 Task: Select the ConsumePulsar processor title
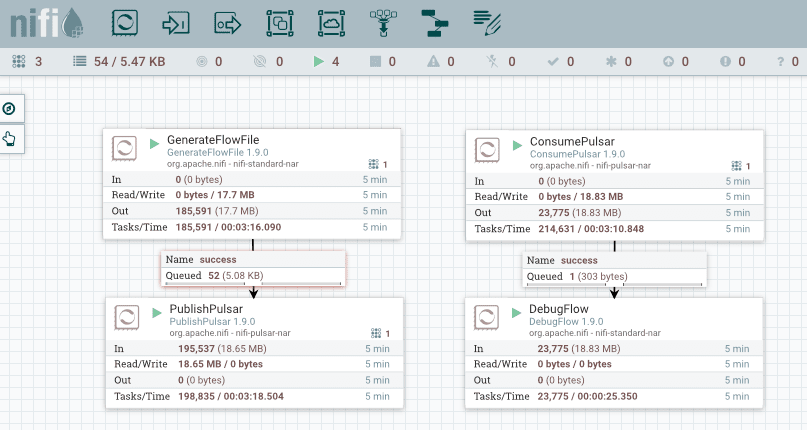click(572, 141)
